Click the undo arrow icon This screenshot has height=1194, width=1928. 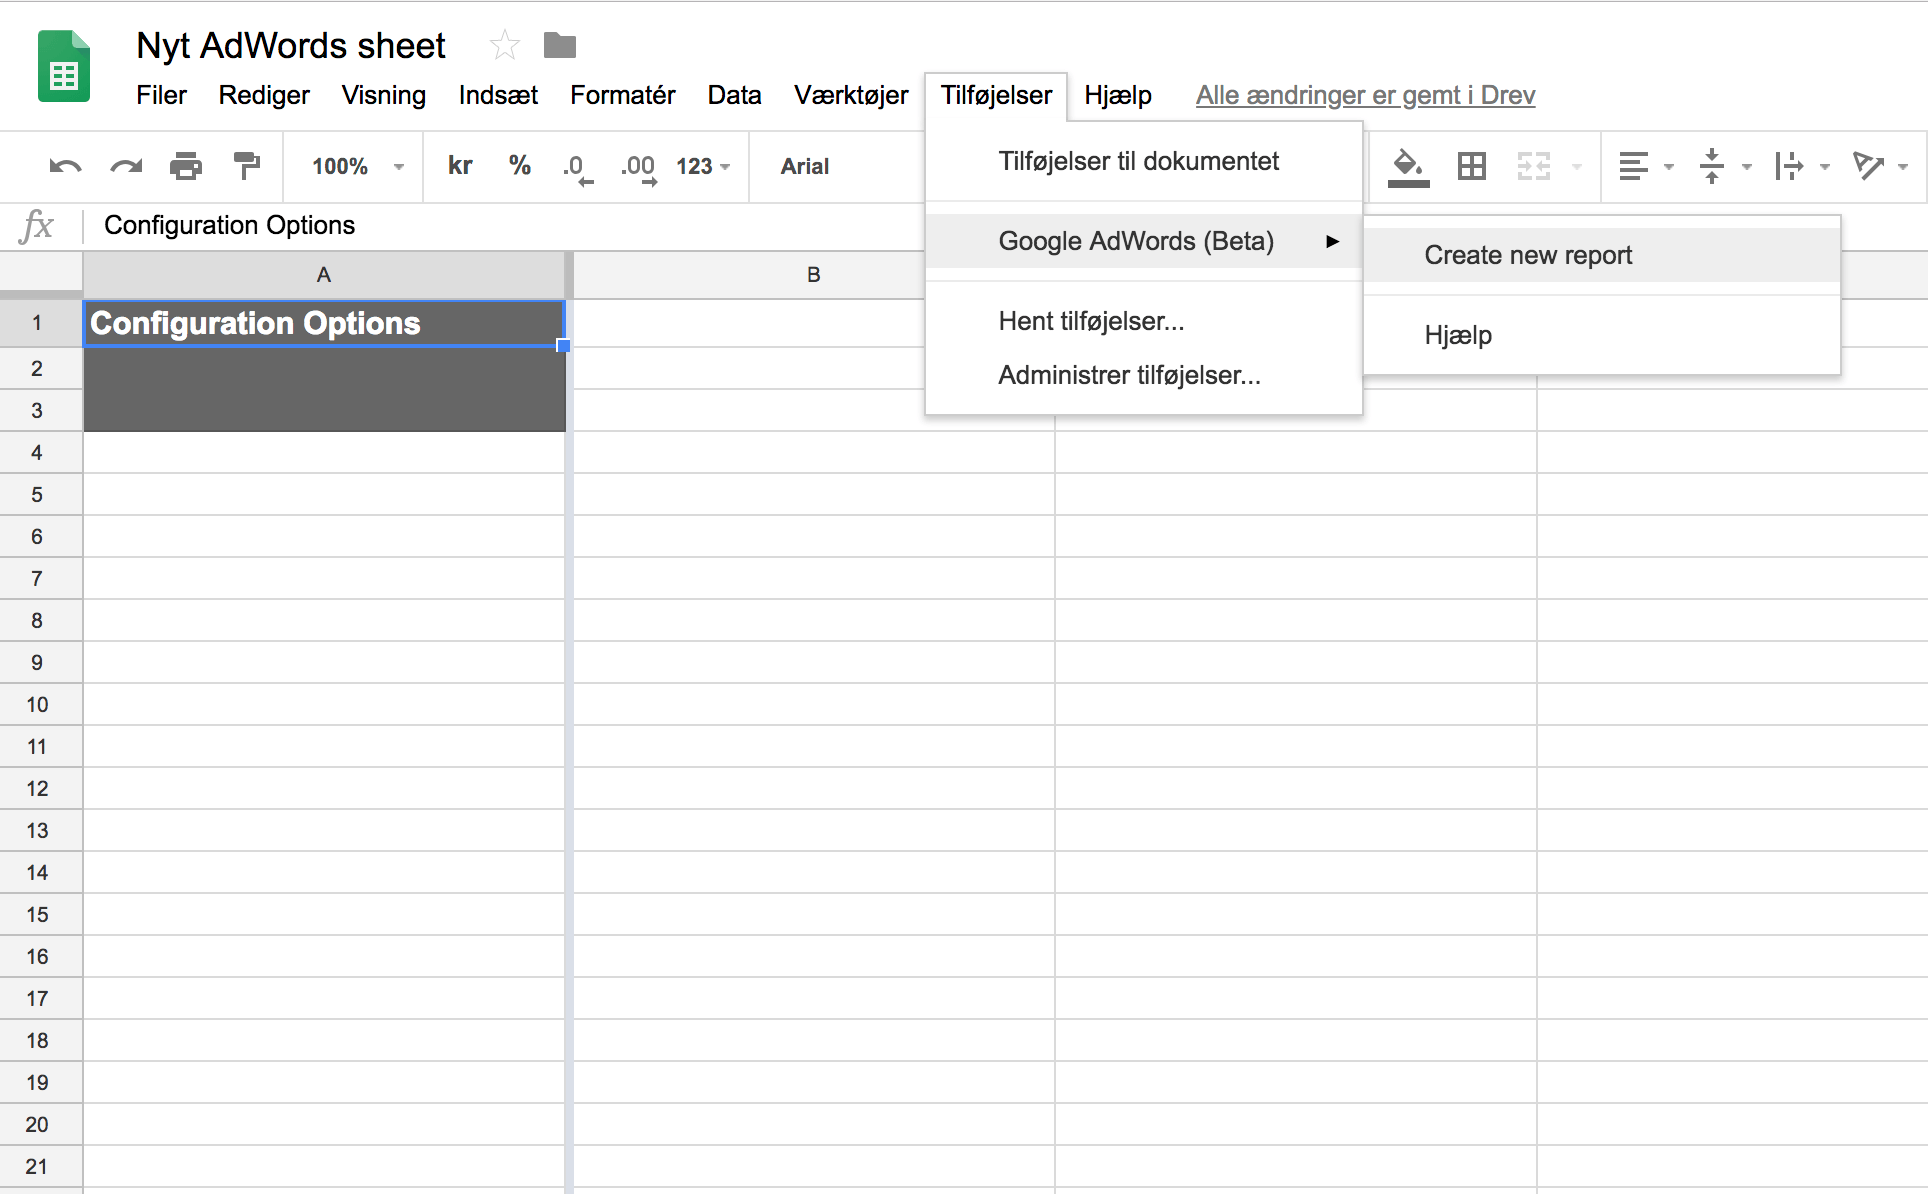click(65, 166)
